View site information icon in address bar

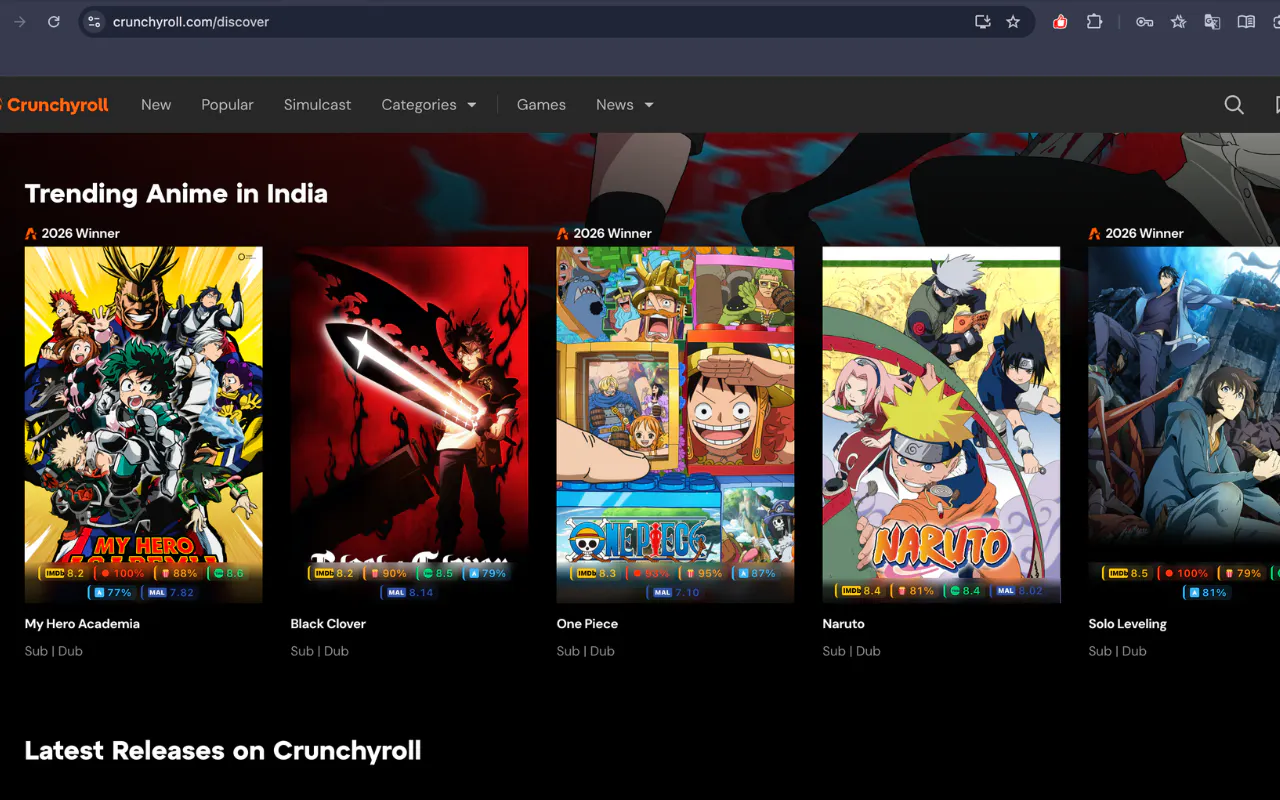click(x=93, y=22)
